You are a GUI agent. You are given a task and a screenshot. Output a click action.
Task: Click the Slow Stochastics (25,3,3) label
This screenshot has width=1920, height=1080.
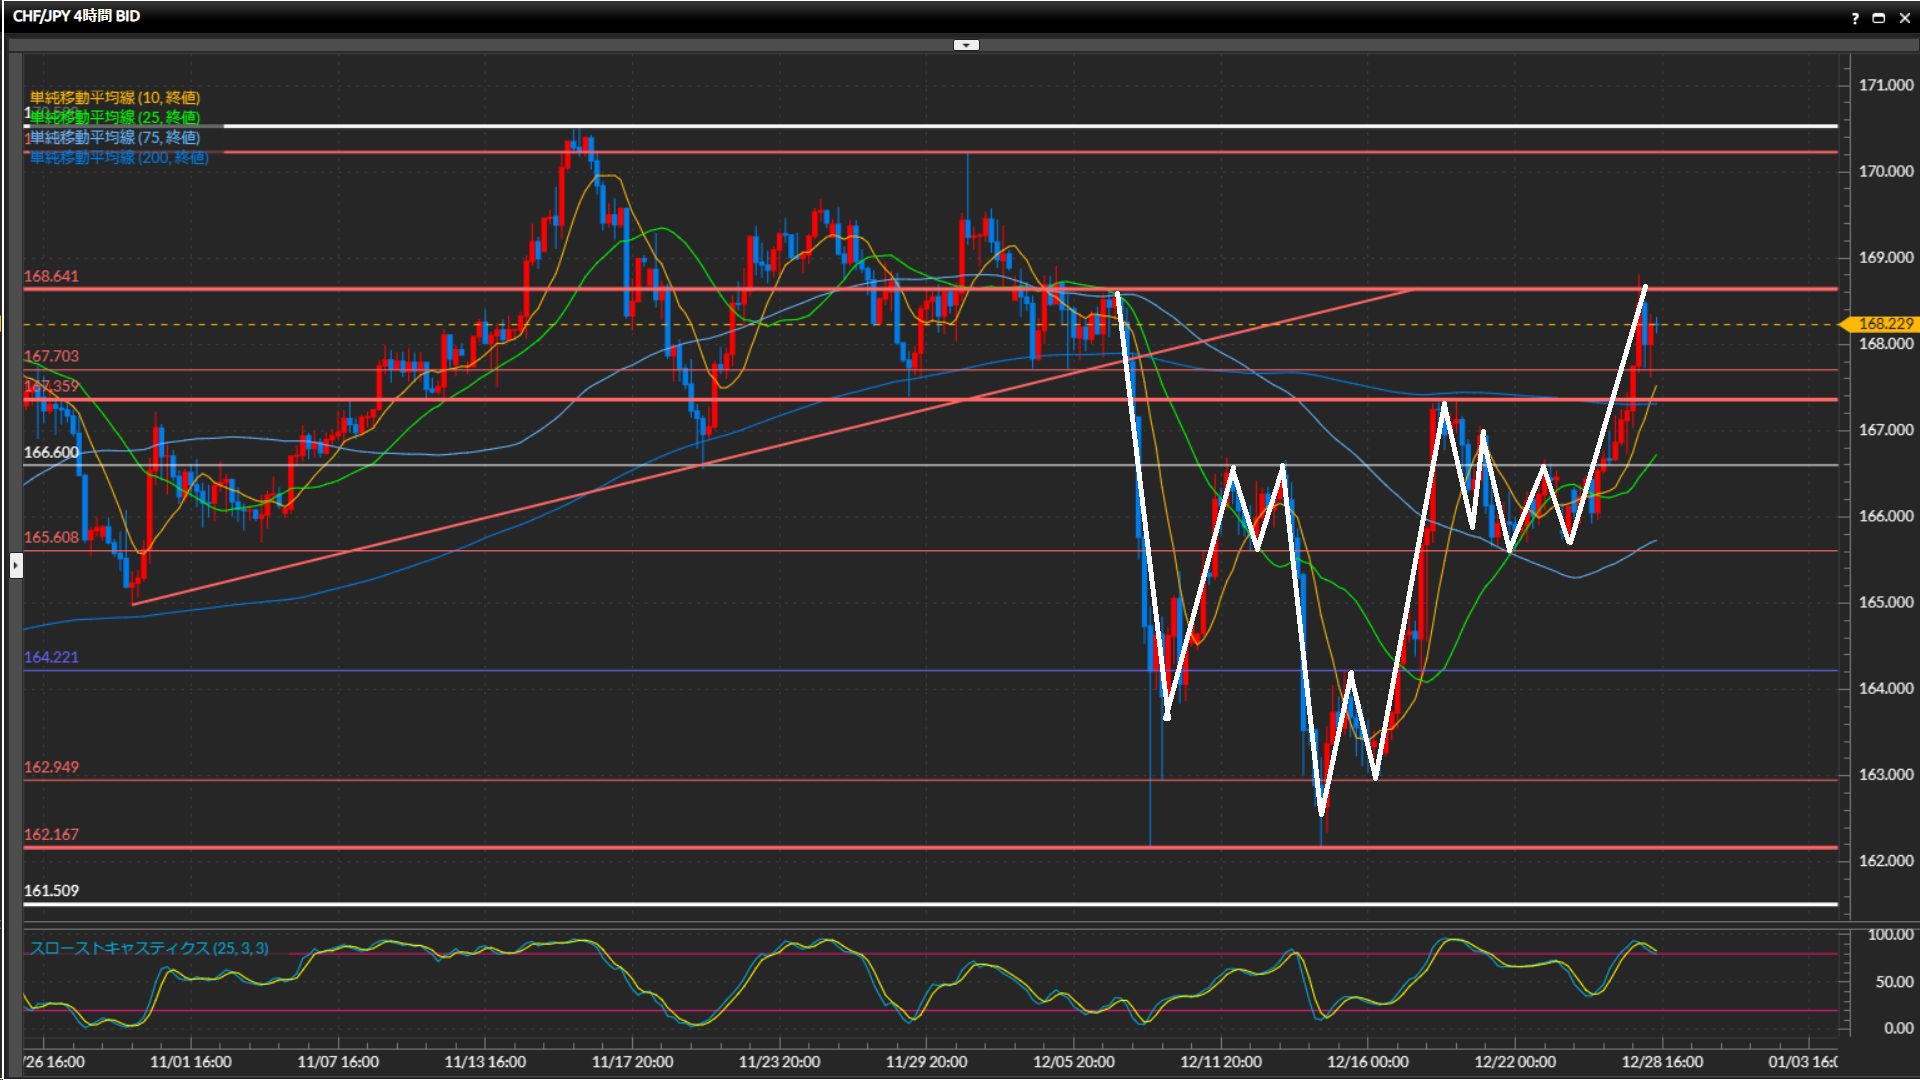148,948
